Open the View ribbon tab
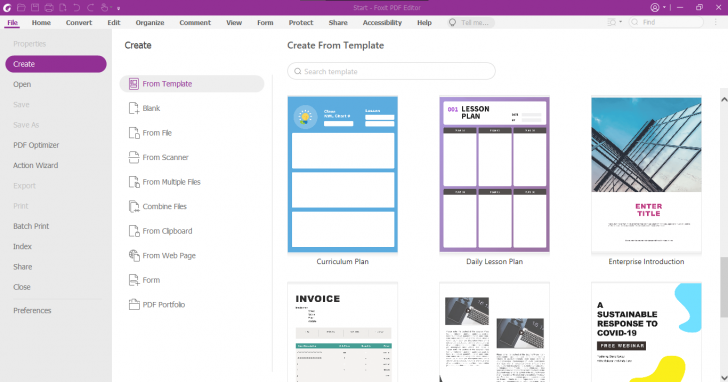The height and width of the screenshot is (382, 728). click(234, 22)
